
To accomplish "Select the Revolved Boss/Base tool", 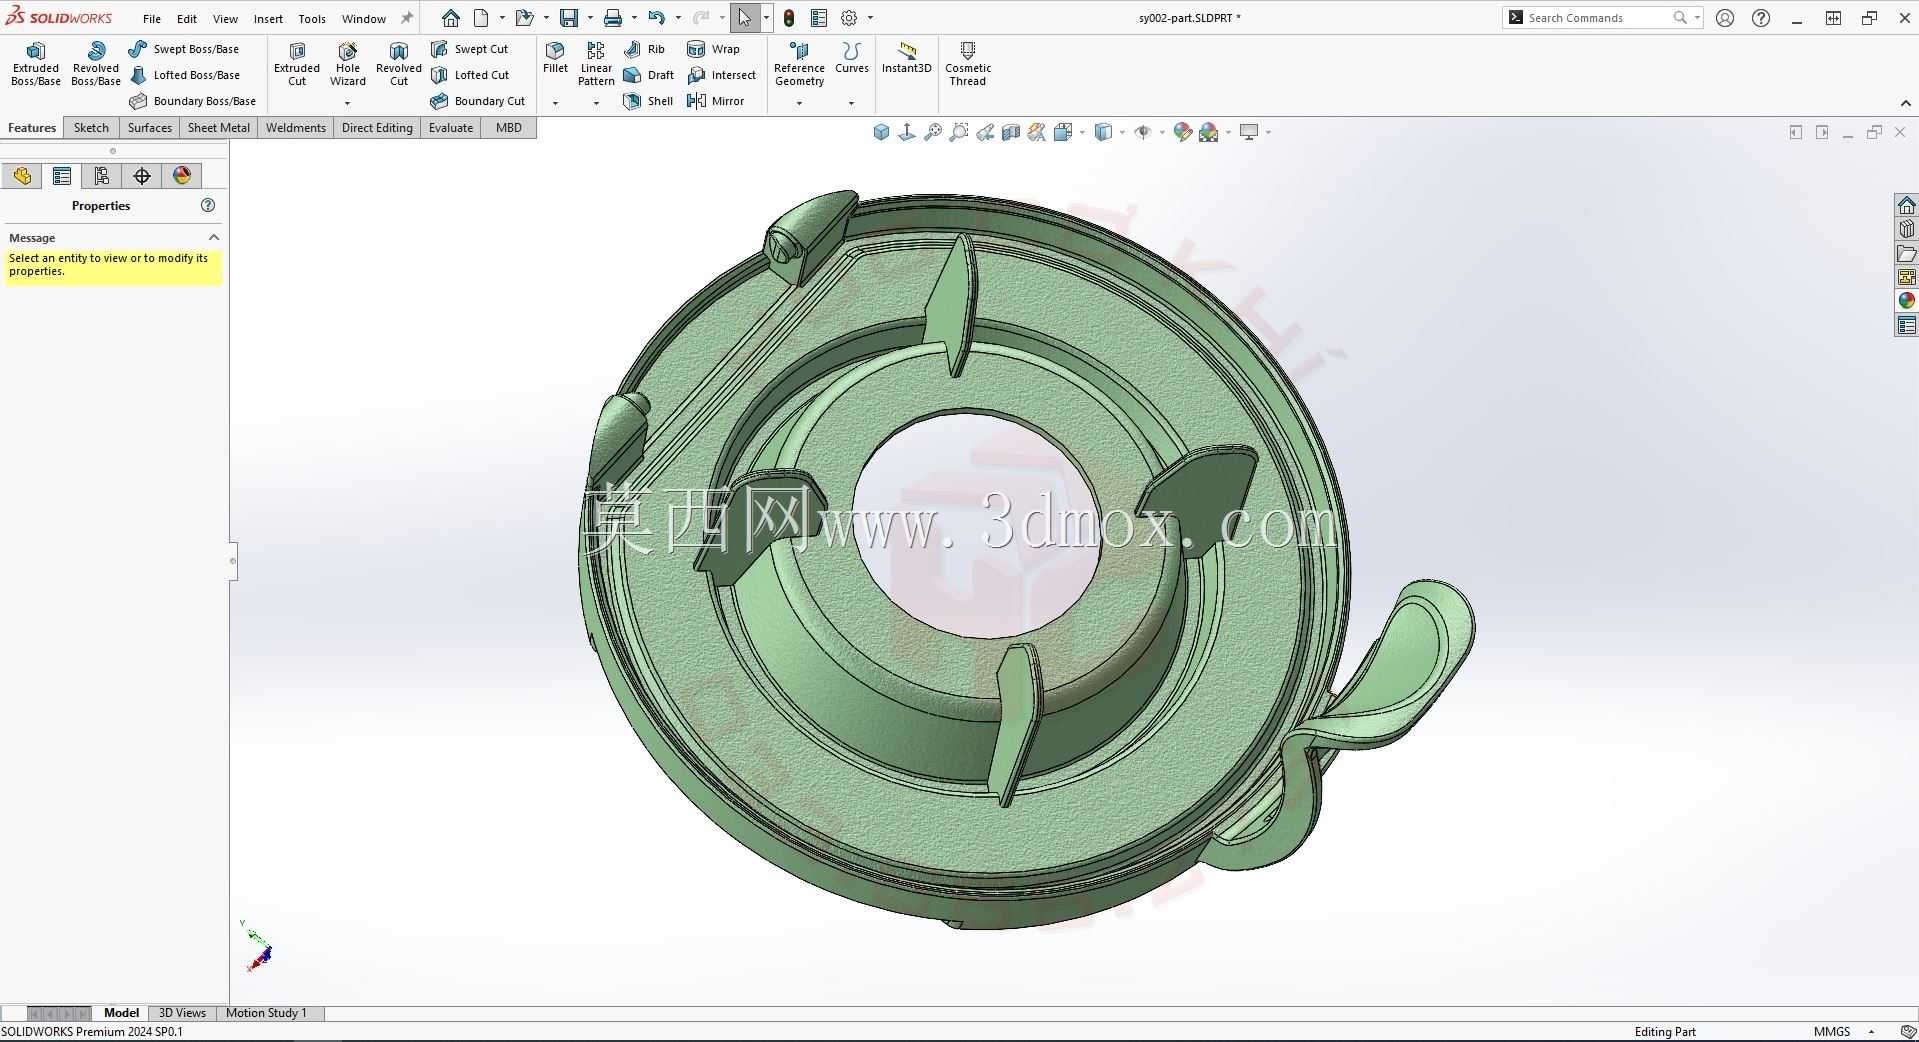I will [96, 64].
